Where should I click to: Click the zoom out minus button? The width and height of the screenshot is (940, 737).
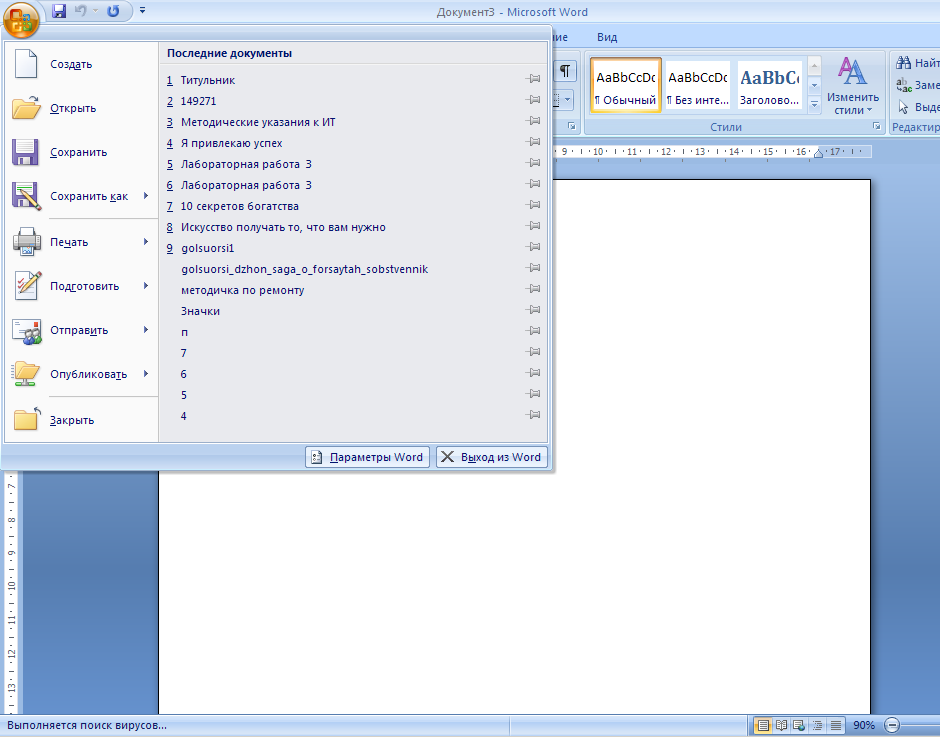[x=892, y=725]
